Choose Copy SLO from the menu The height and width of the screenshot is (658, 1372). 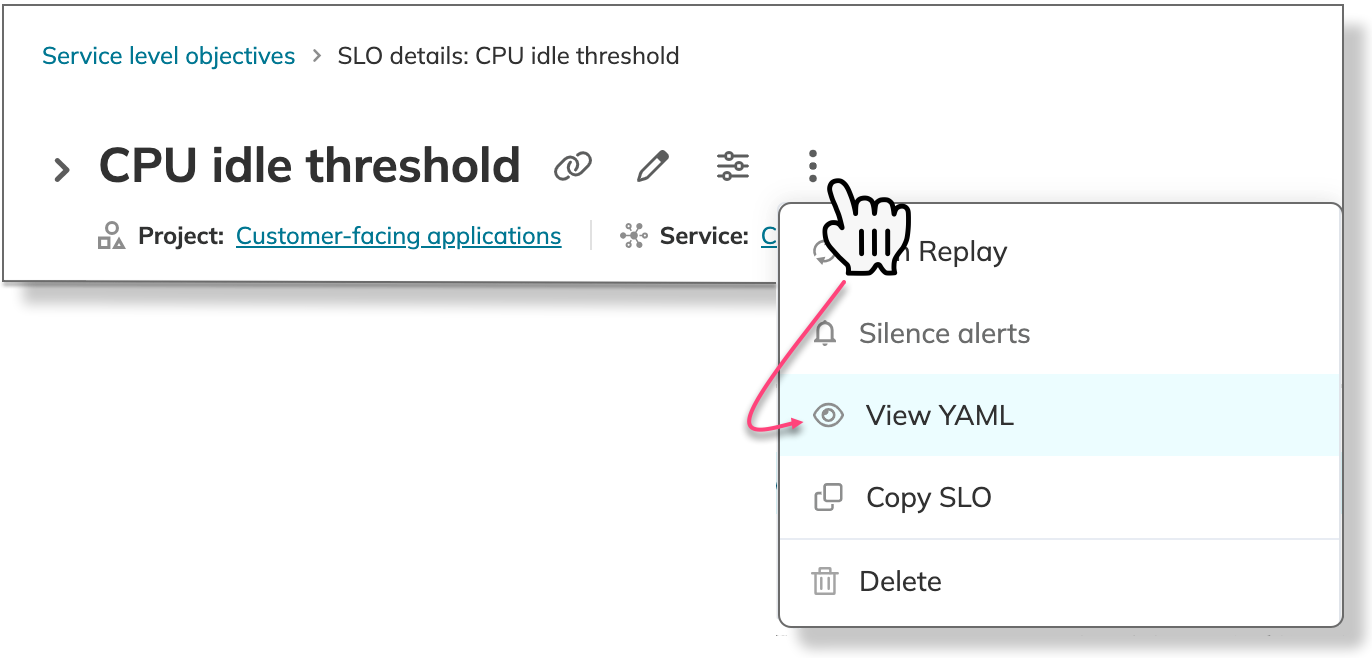pos(1060,497)
